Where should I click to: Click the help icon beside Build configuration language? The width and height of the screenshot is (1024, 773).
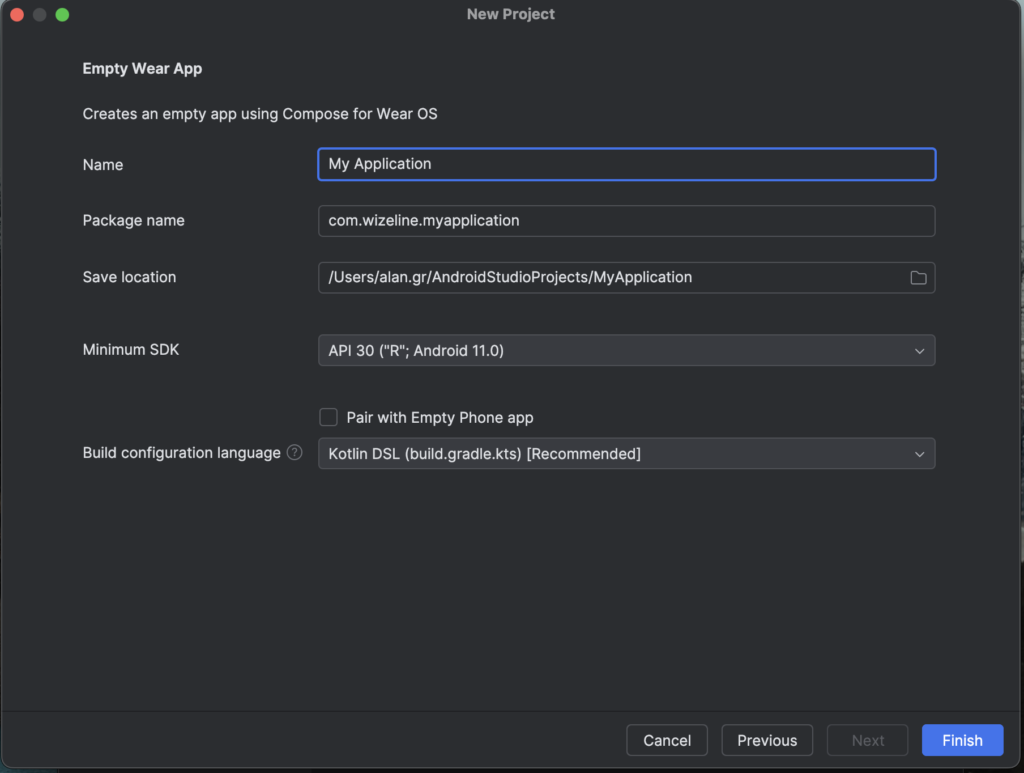[294, 453]
